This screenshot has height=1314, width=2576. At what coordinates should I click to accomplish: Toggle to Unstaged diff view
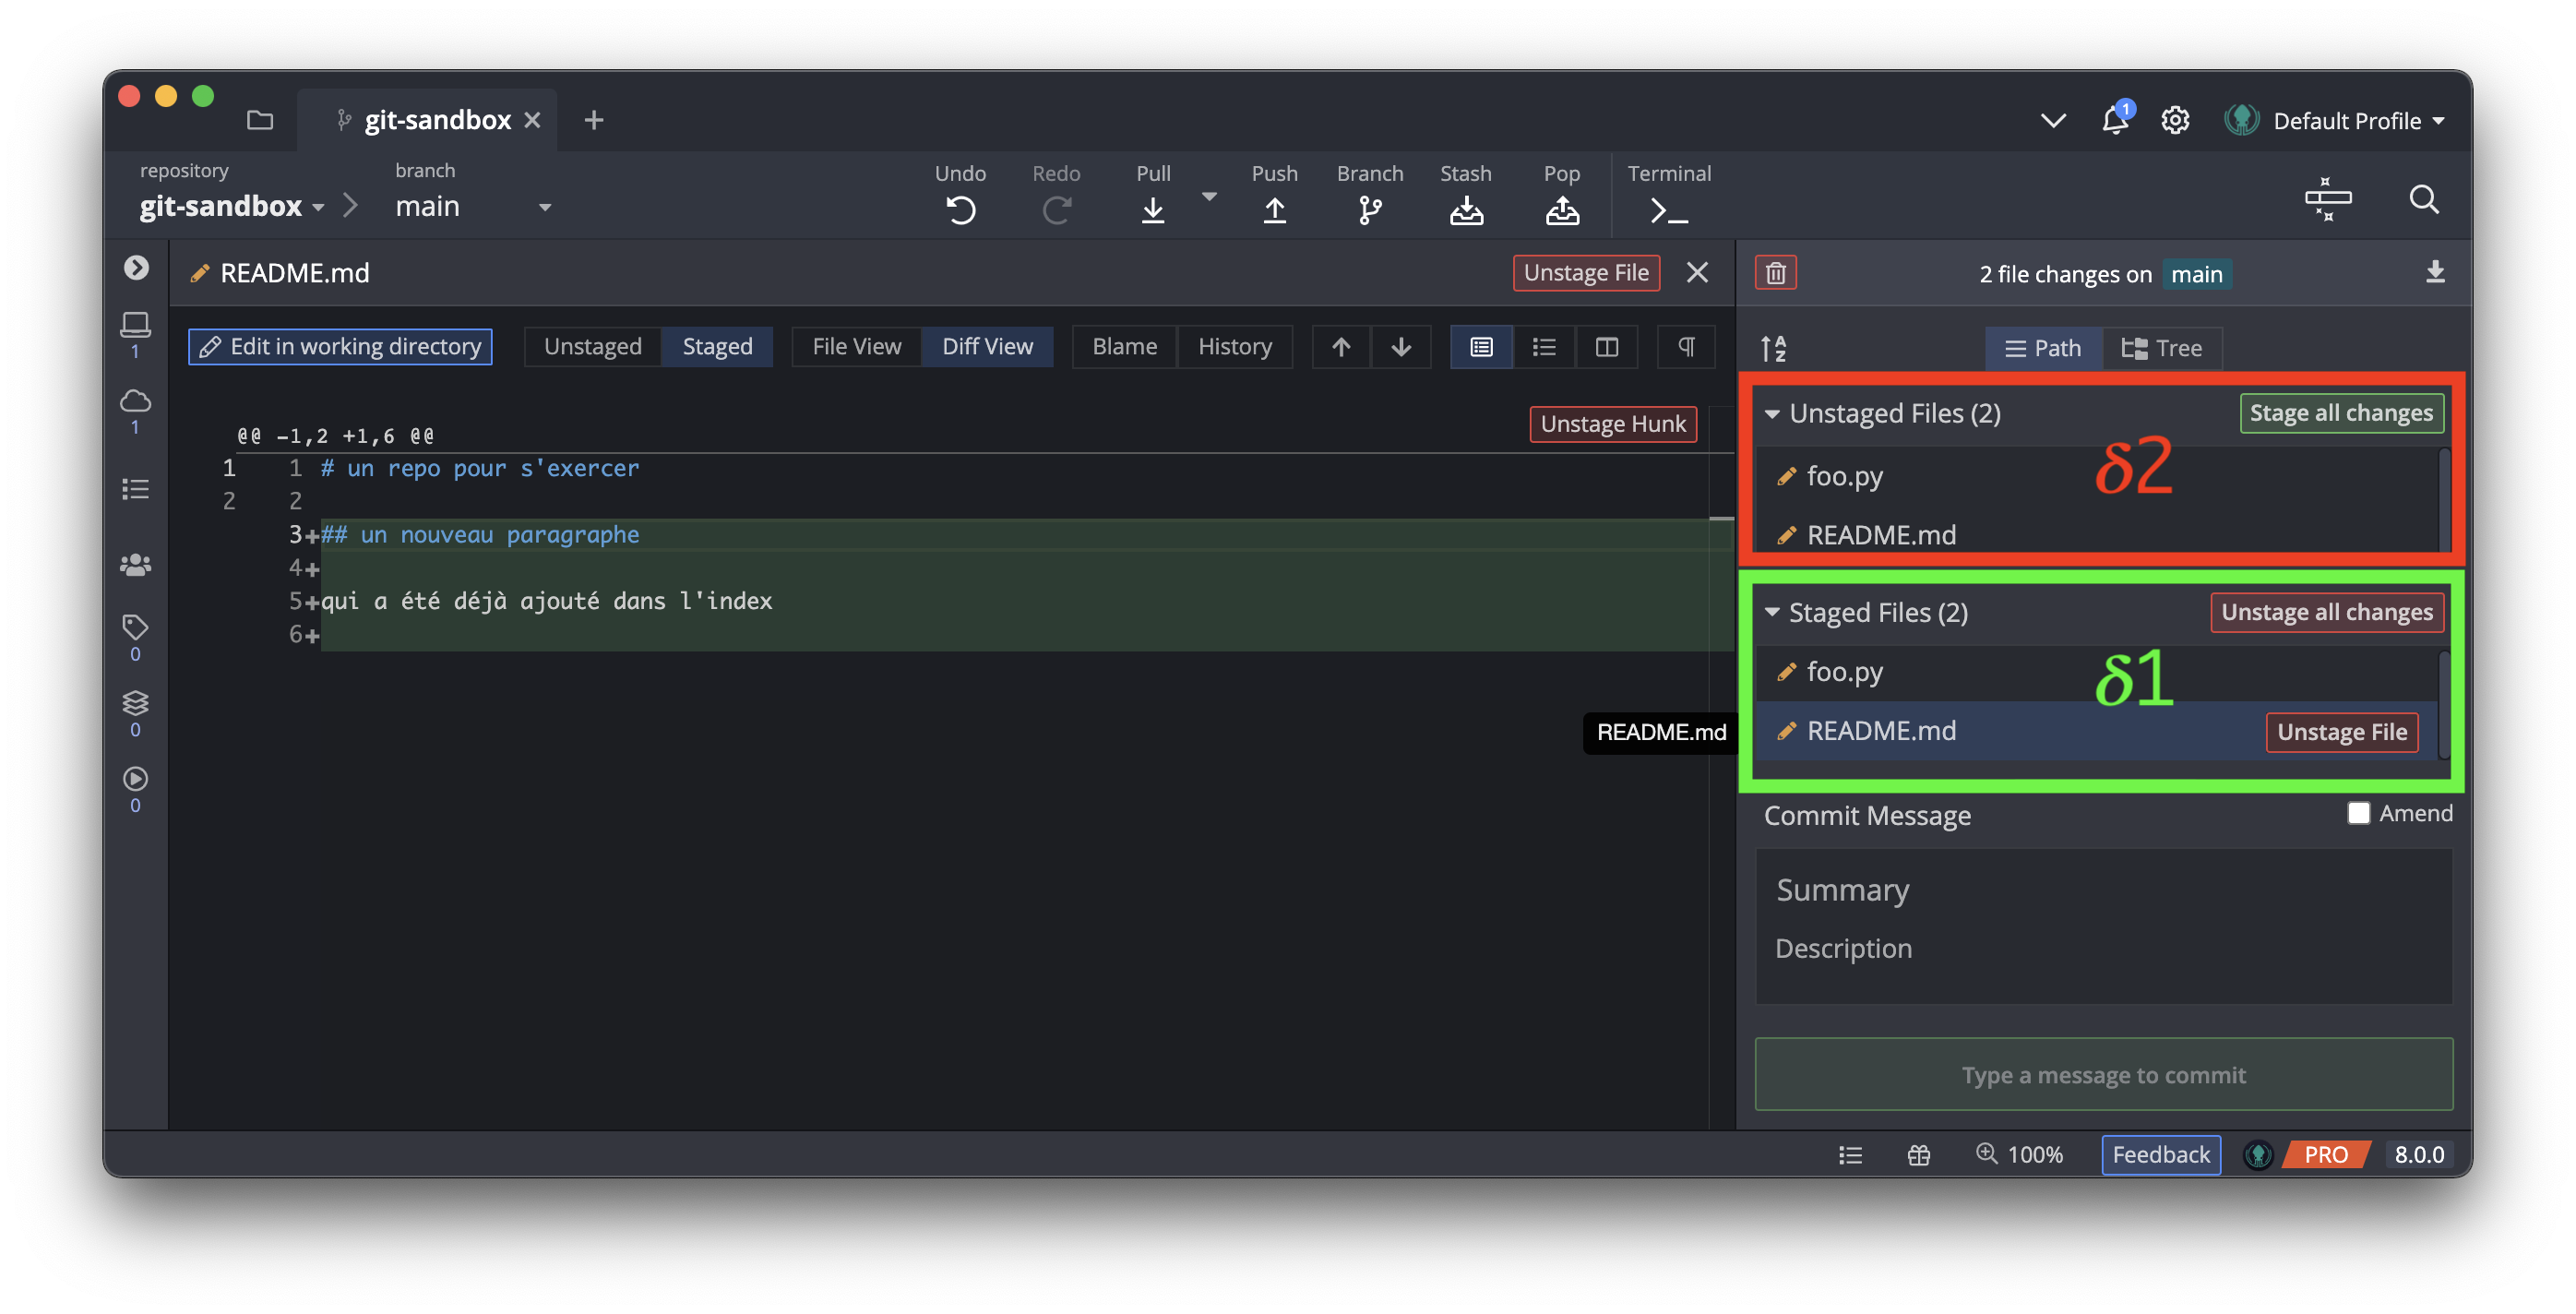tap(592, 347)
